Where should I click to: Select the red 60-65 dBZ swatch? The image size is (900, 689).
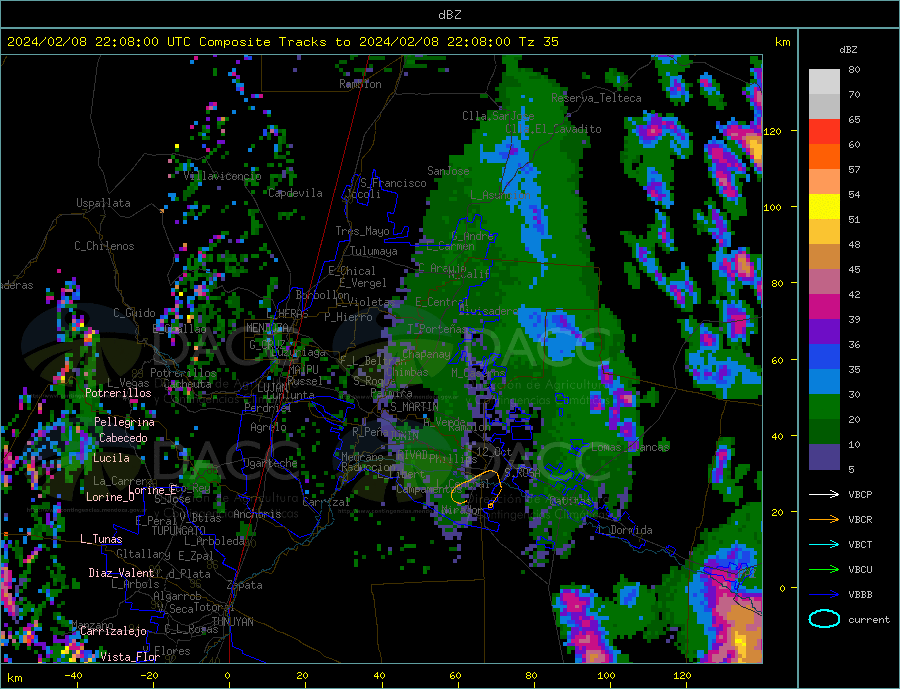pos(824,131)
